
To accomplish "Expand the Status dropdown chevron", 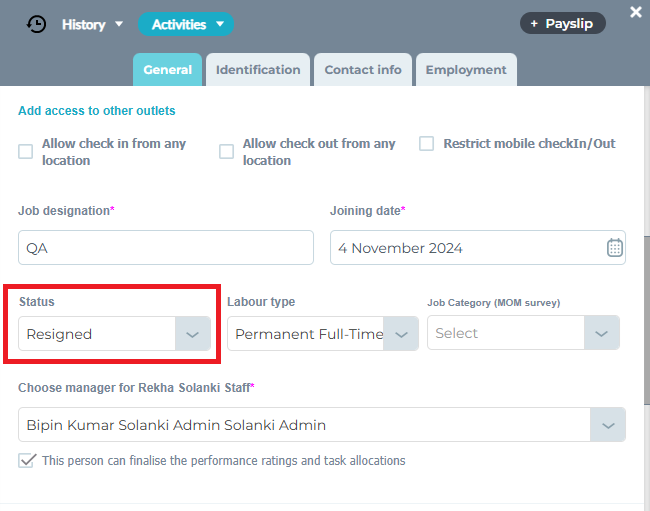I will pyautogui.click(x=193, y=334).
